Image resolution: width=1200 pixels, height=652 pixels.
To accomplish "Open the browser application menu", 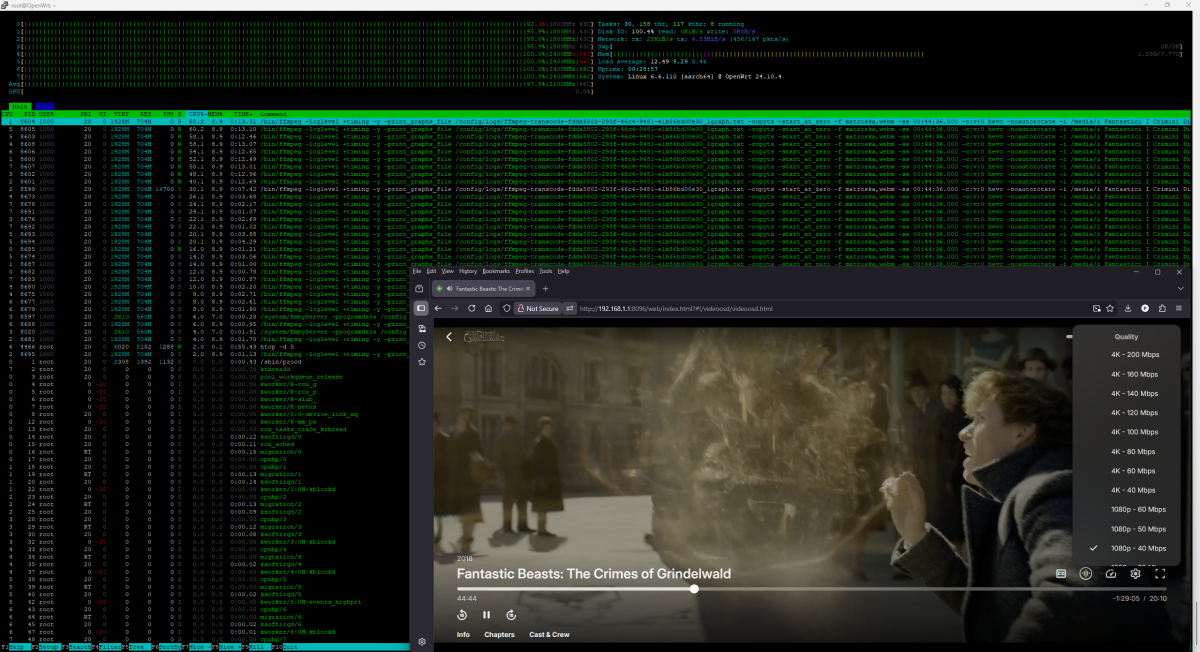I will tap(1177, 308).
